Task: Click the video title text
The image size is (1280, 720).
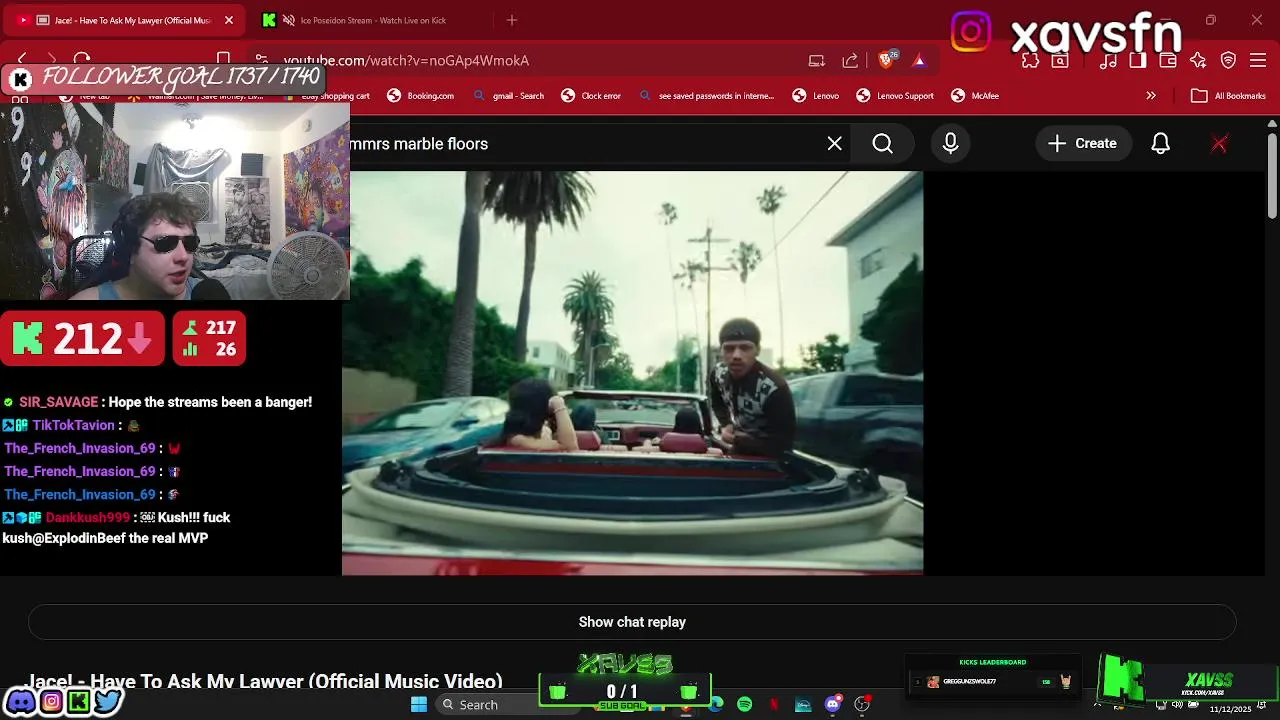Action: 263,682
